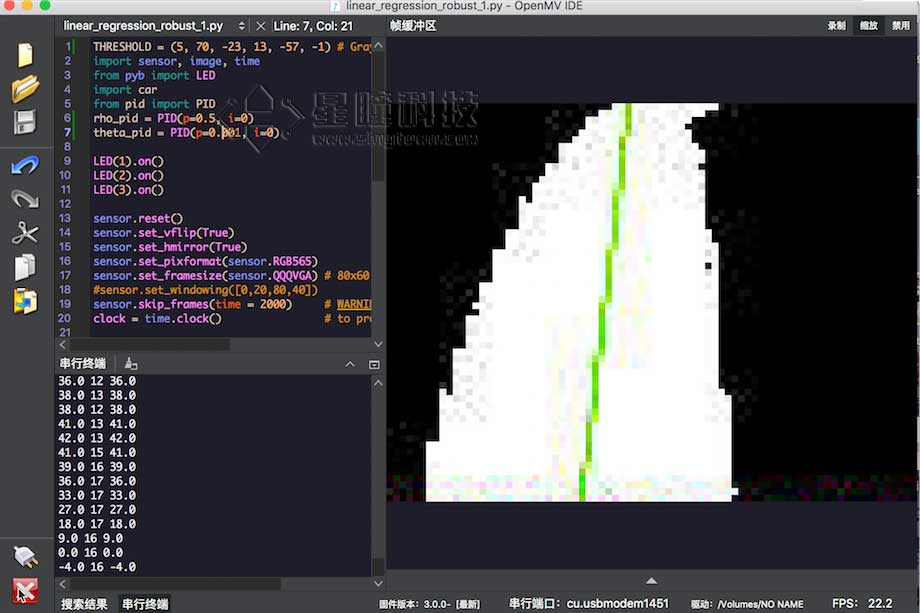The image size is (920, 613).
Task: Collapse the serial terminal panel
Action: click(x=350, y=364)
